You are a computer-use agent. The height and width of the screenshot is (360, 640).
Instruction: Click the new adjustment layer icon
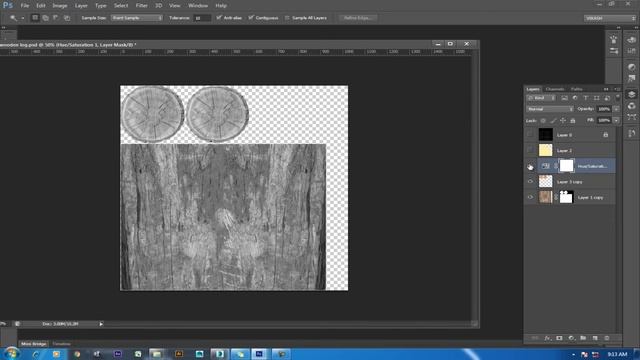571,338
